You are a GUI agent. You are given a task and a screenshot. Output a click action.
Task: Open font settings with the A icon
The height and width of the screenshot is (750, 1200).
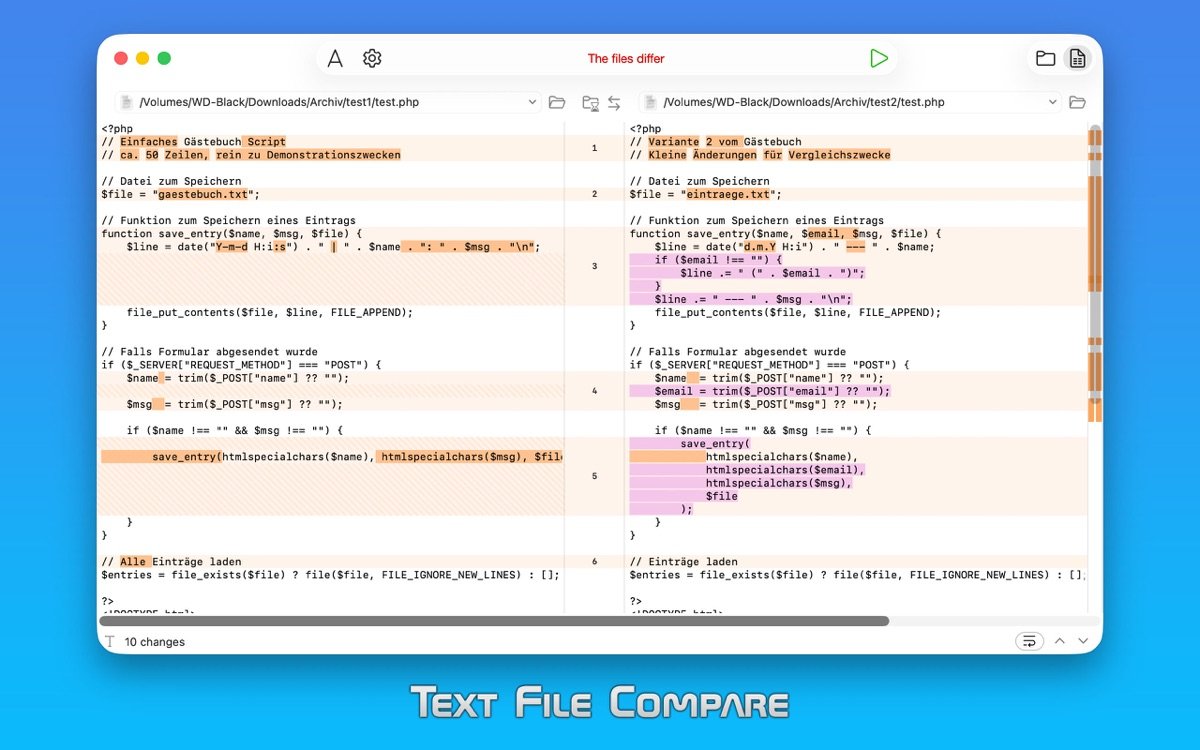coord(335,59)
